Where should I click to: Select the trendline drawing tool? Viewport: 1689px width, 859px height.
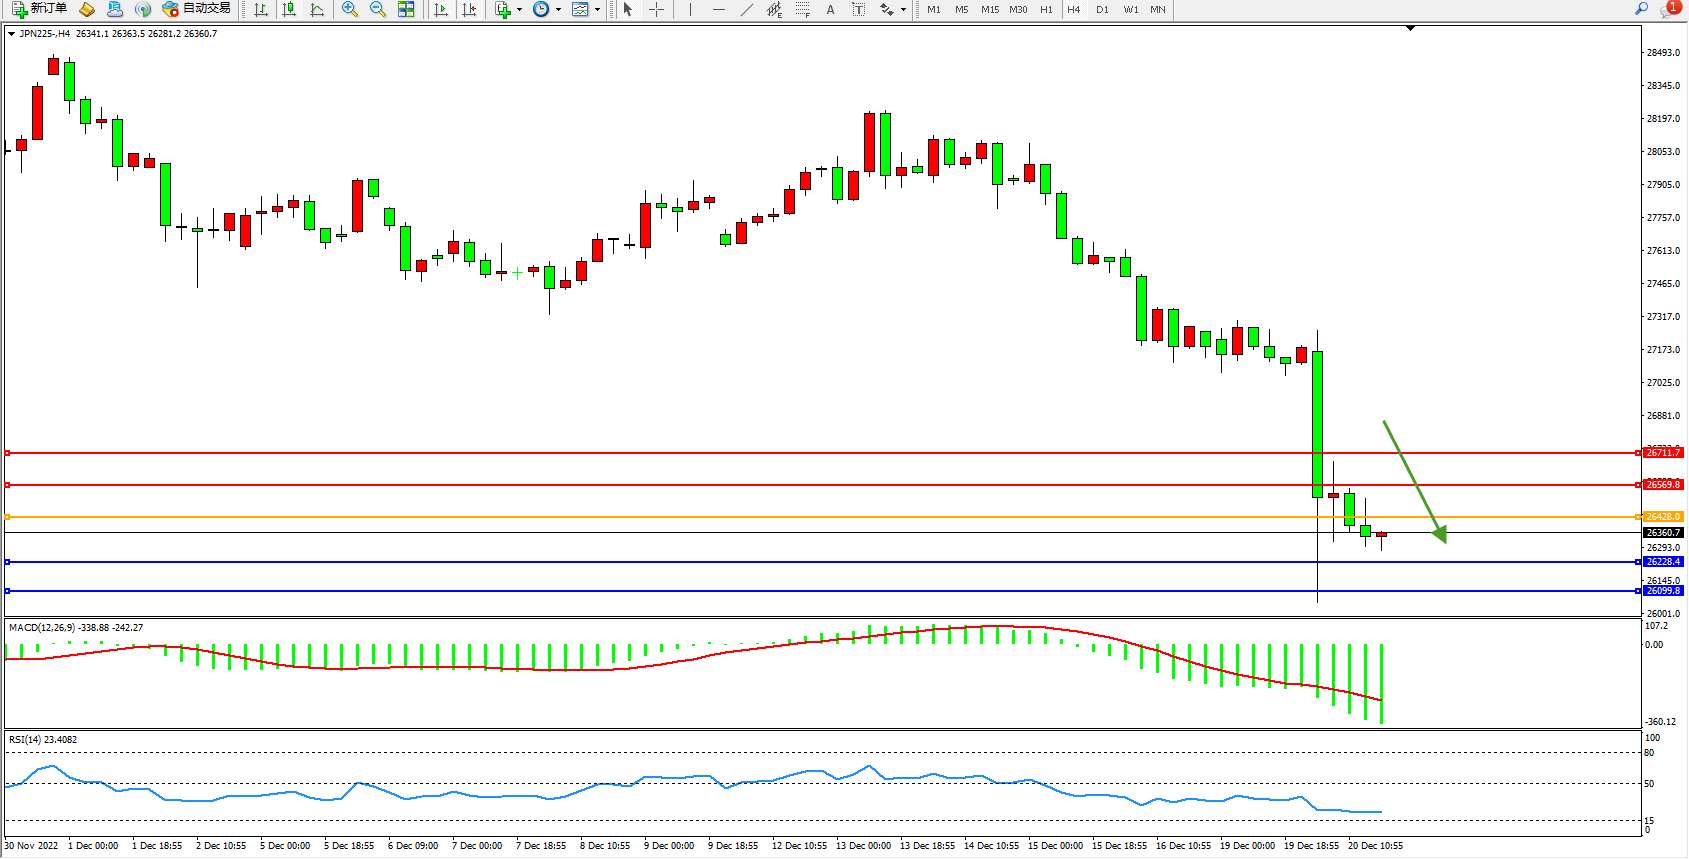pyautogui.click(x=746, y=9)
